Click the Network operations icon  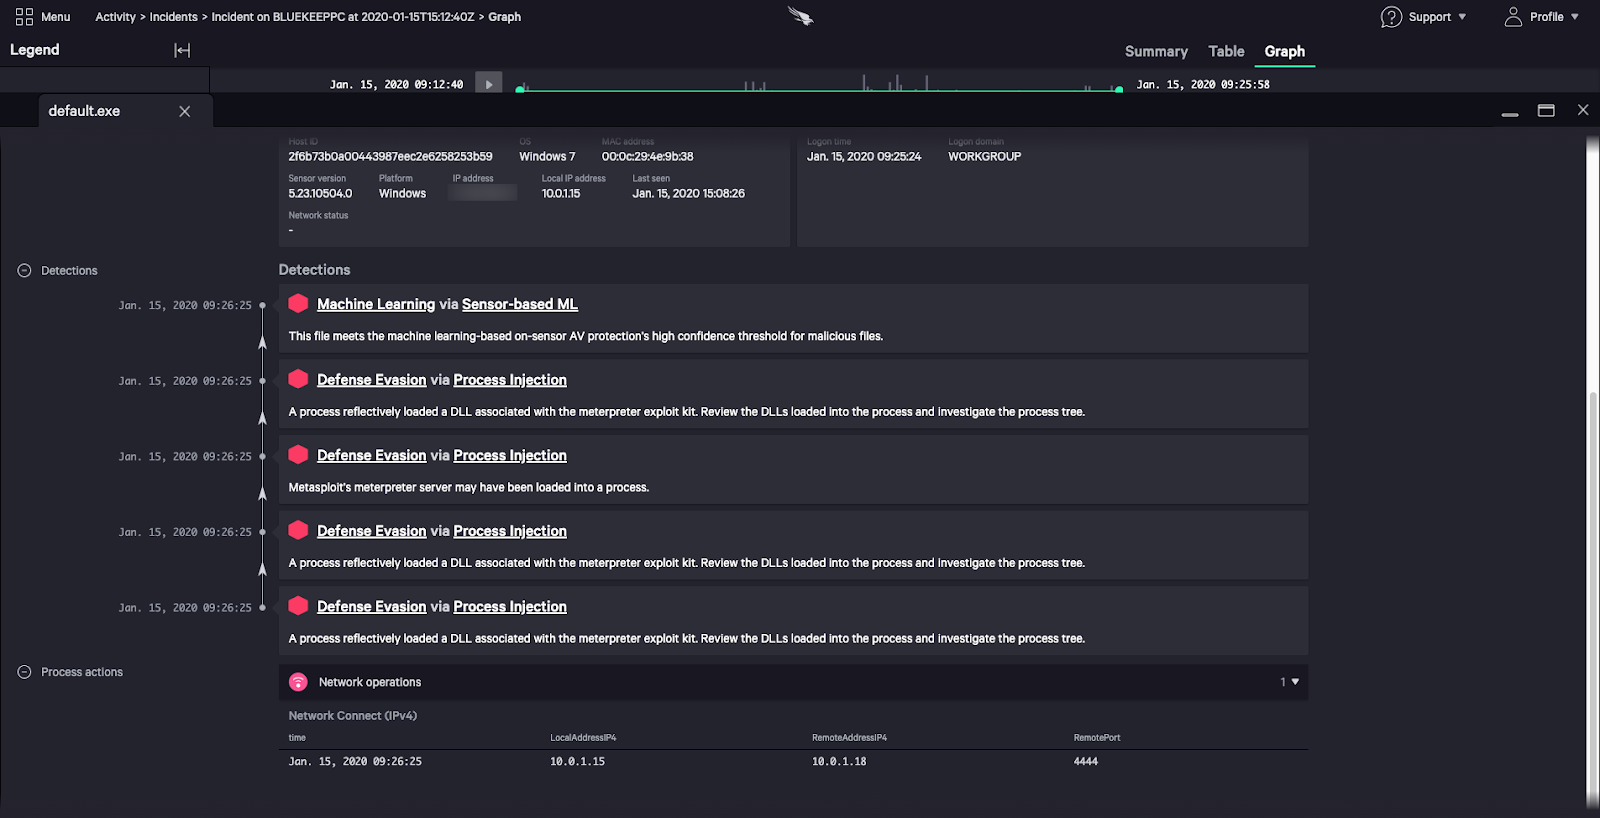(298, 682)
